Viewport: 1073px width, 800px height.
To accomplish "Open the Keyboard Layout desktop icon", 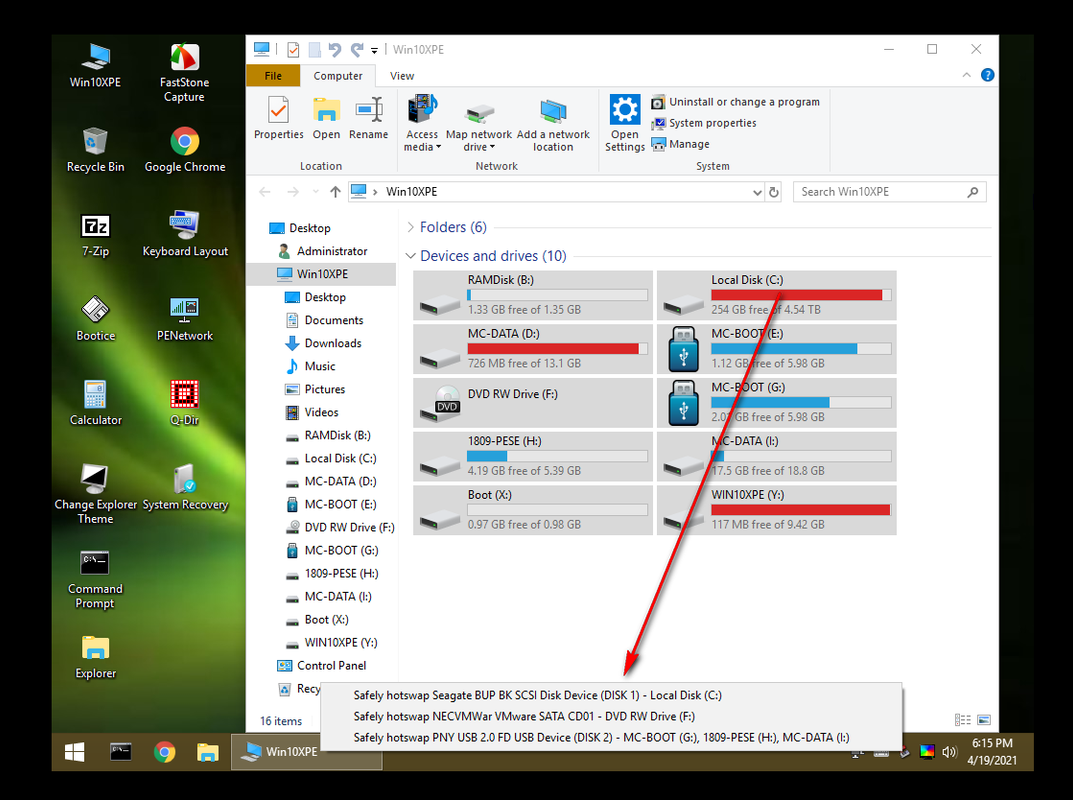I will [185, 234].
